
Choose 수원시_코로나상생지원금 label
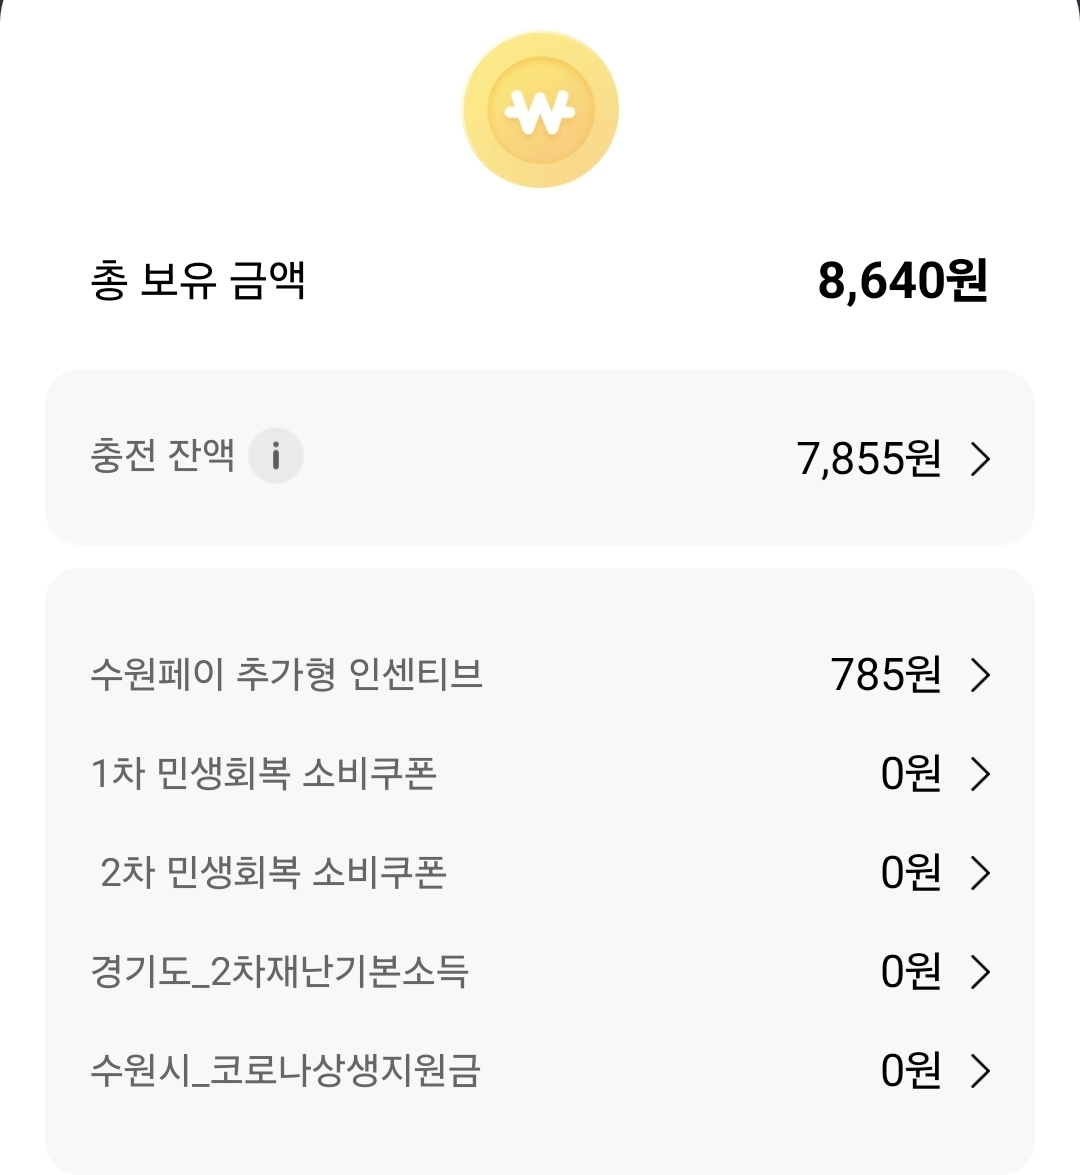click(x=286, y=1070)
